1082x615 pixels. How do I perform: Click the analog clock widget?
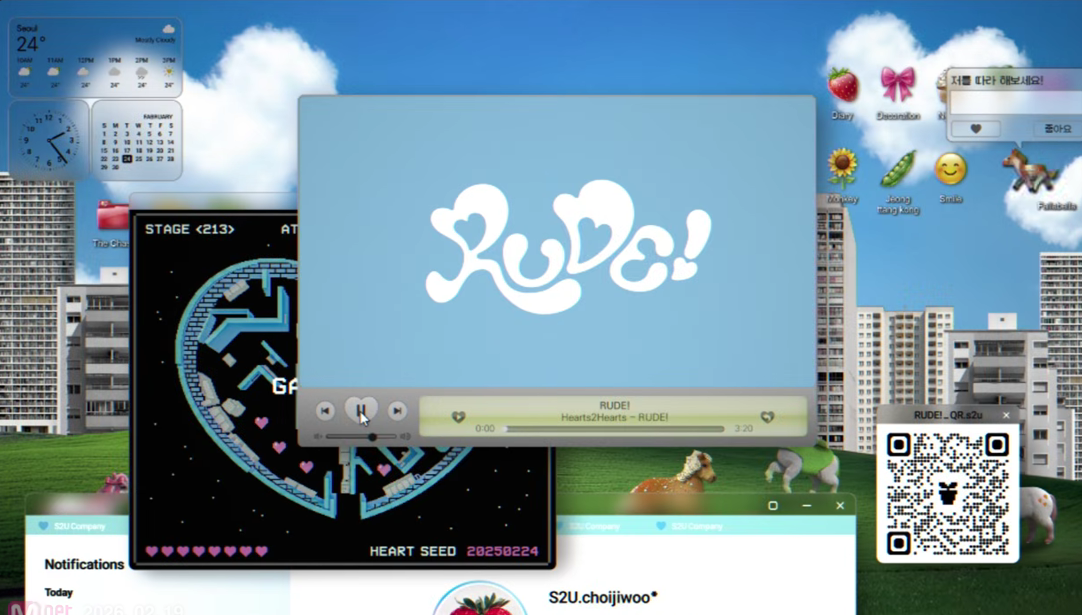point(49,141)
